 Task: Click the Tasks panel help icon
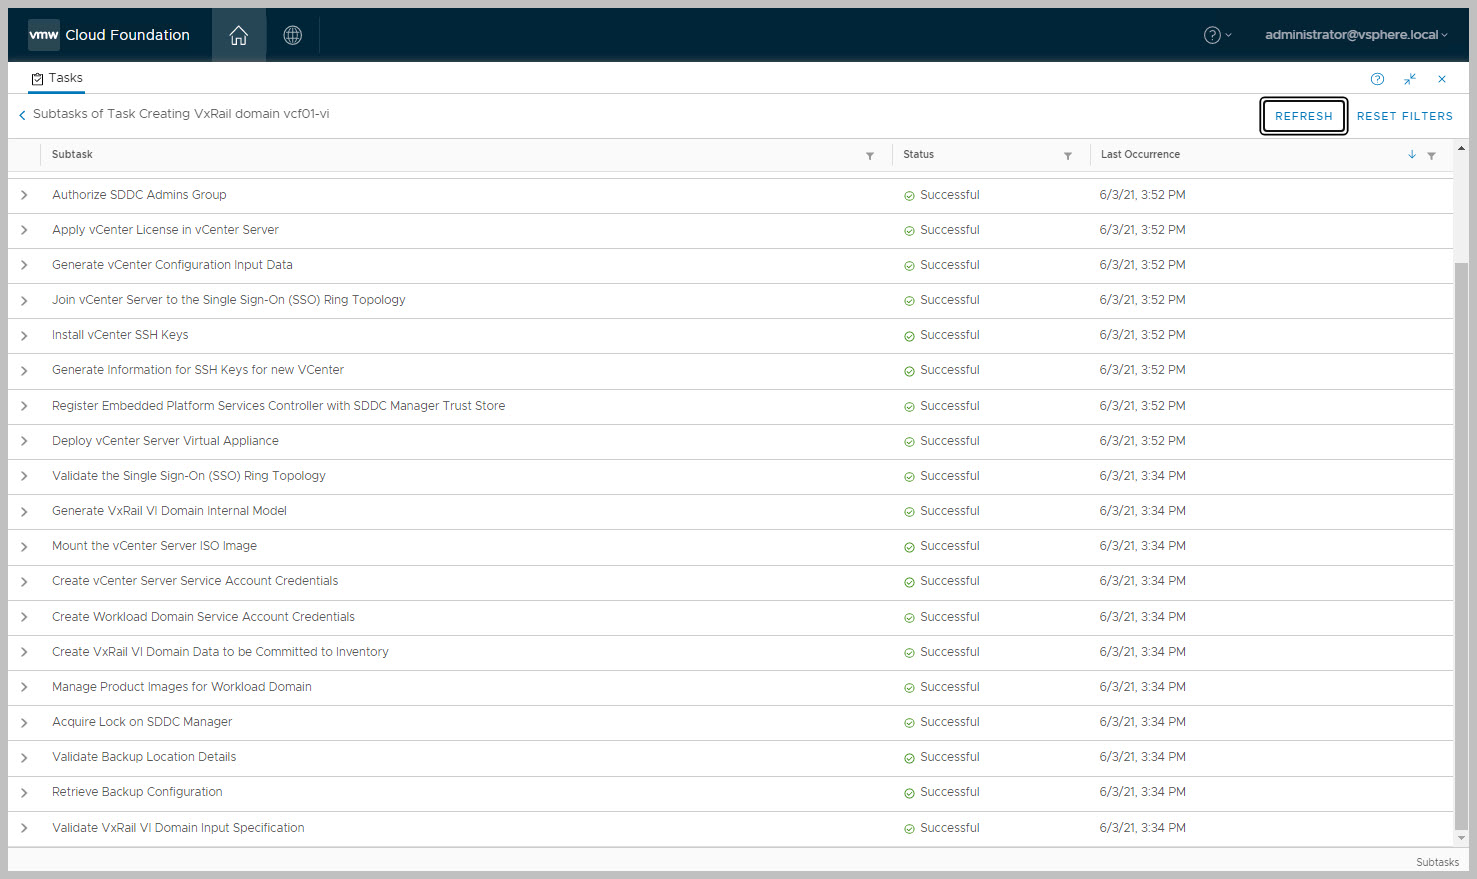tap(1377, 79)
